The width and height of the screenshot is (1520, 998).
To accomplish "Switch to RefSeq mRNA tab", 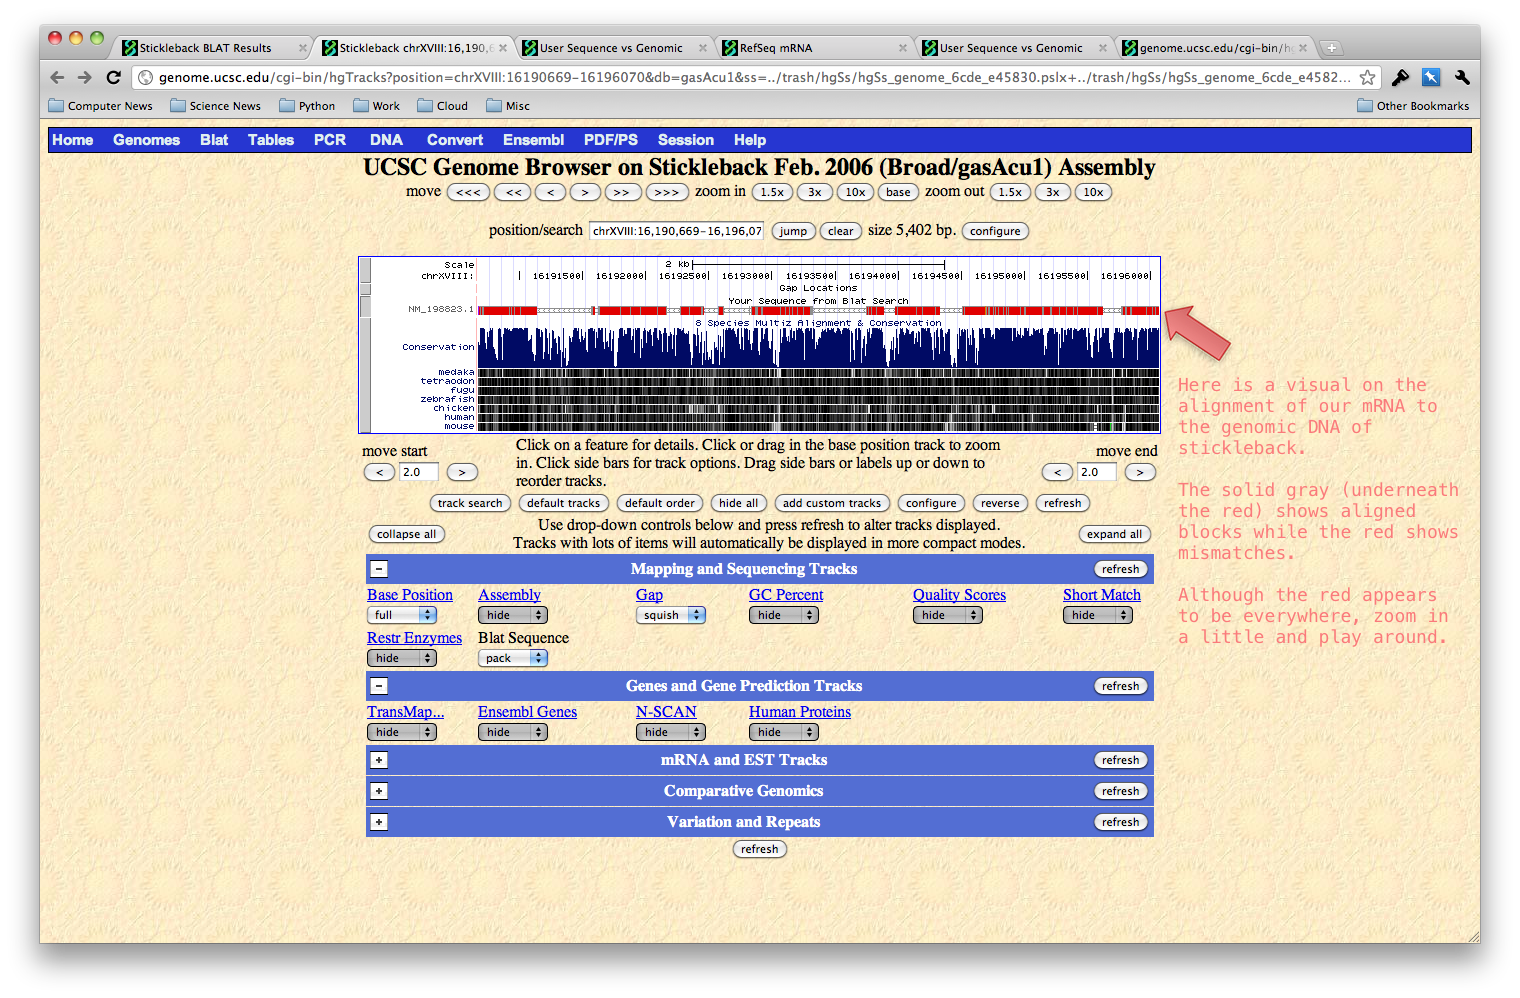I will [x=810, y=48].
